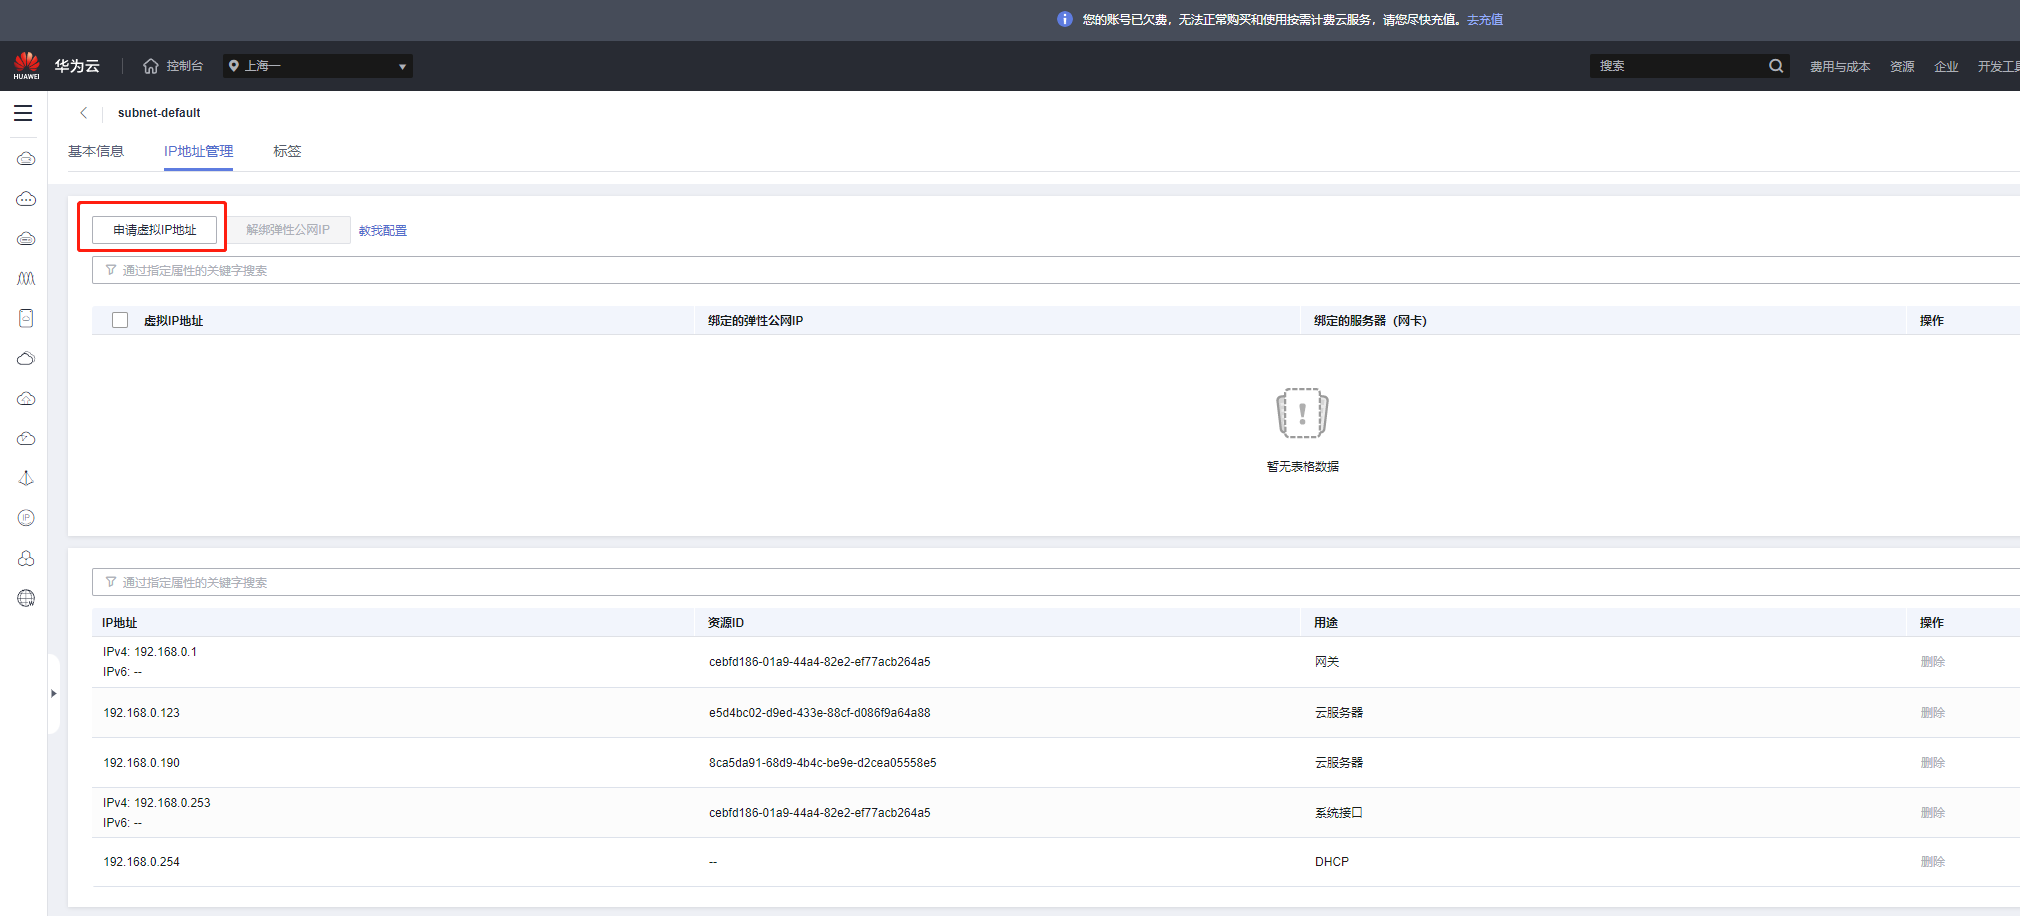
Task: Click 删除 for the 网关 row
Action: coord(1932,662)
